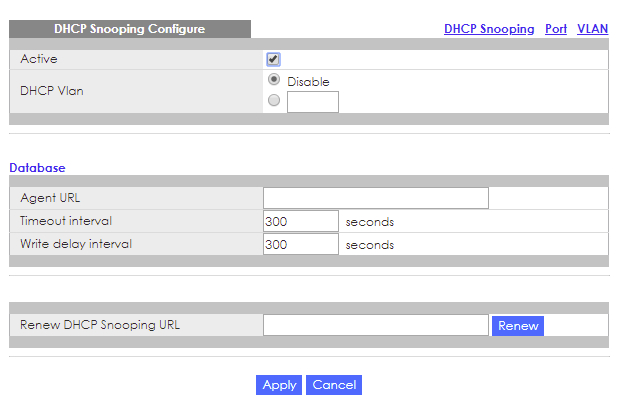
Task: Go to the Port link
Action: (556, 29)
